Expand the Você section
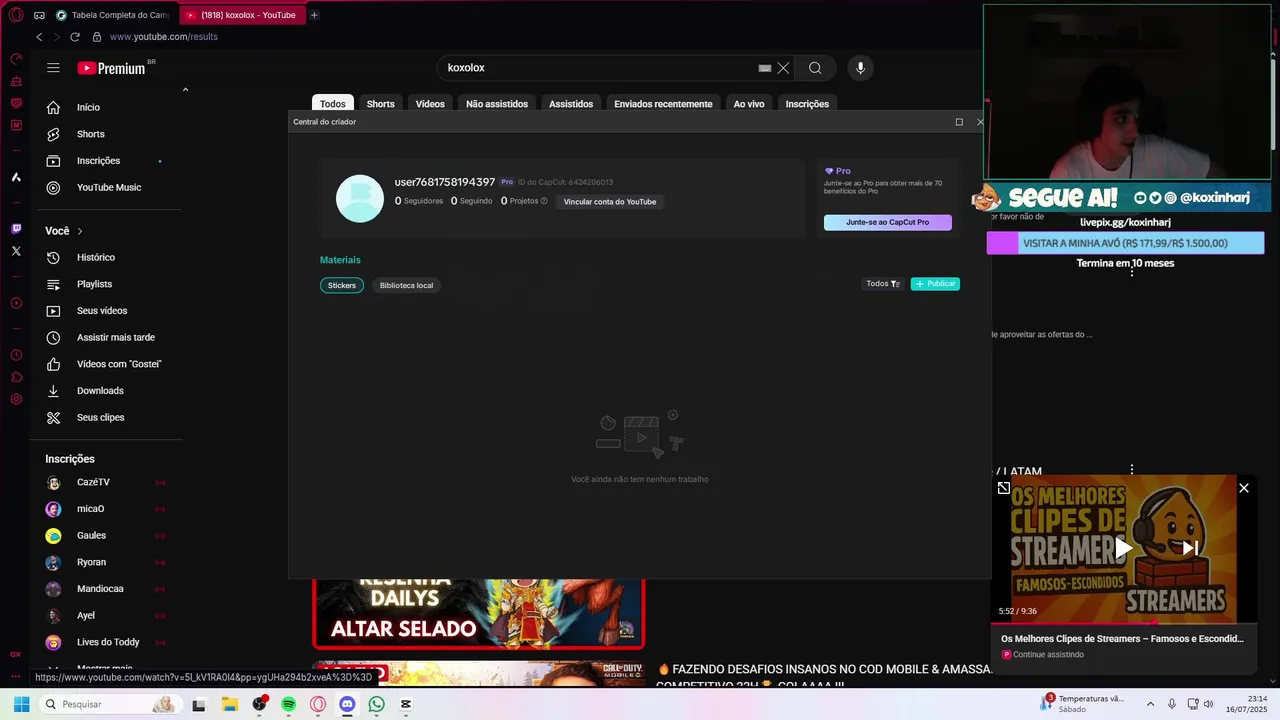The width and height of the screenshot is (1280, 720). coord(64,231)
